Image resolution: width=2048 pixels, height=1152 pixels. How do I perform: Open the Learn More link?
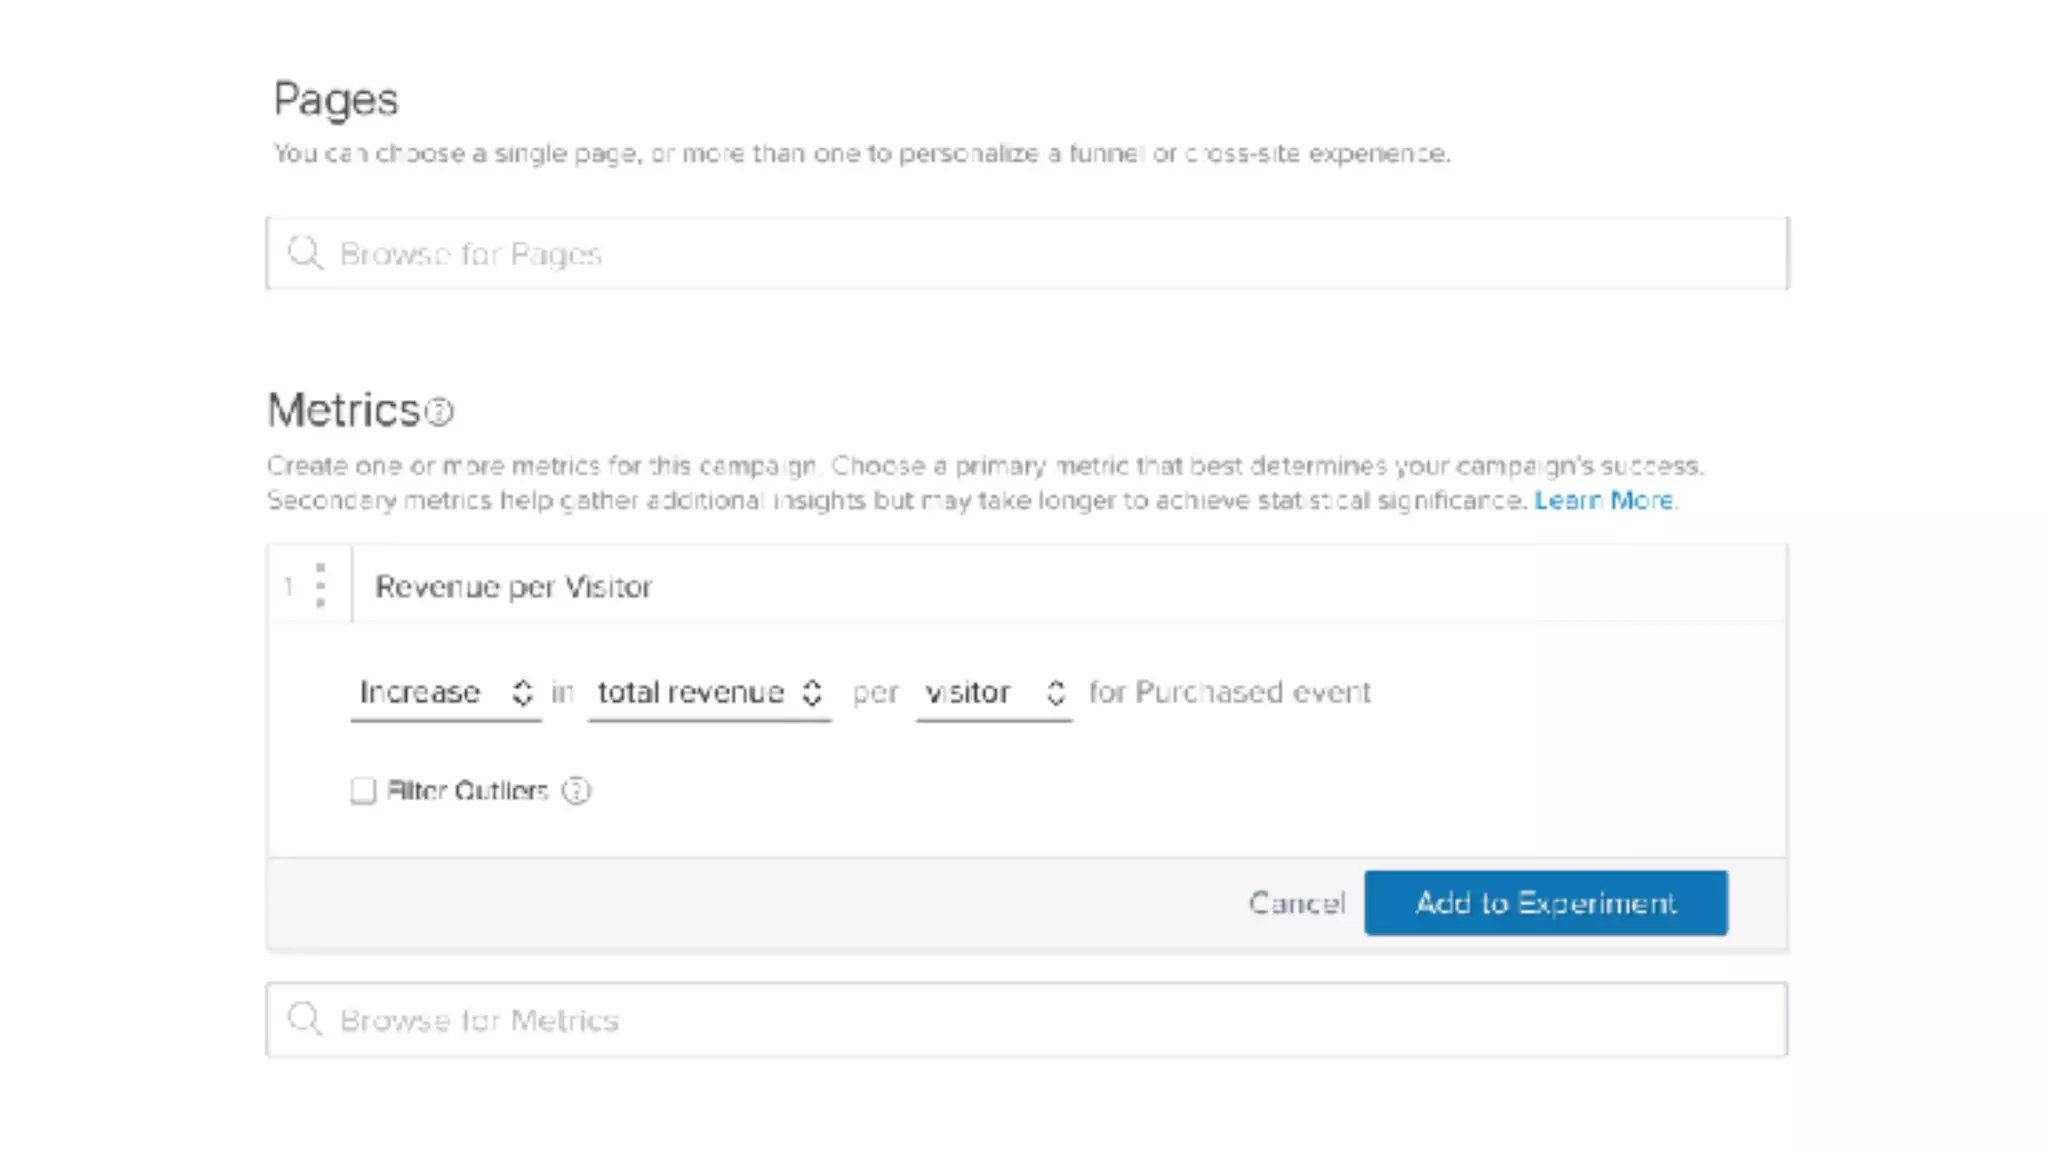[1604, 500]
